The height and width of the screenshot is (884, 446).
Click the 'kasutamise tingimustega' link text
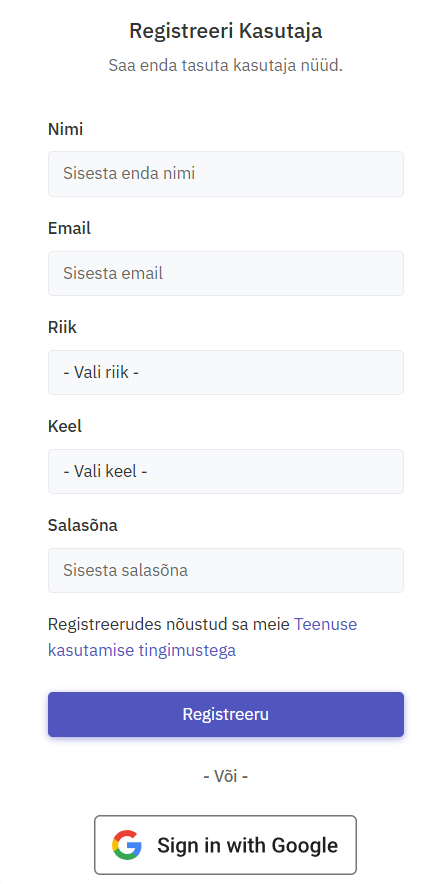pos(142,650)
